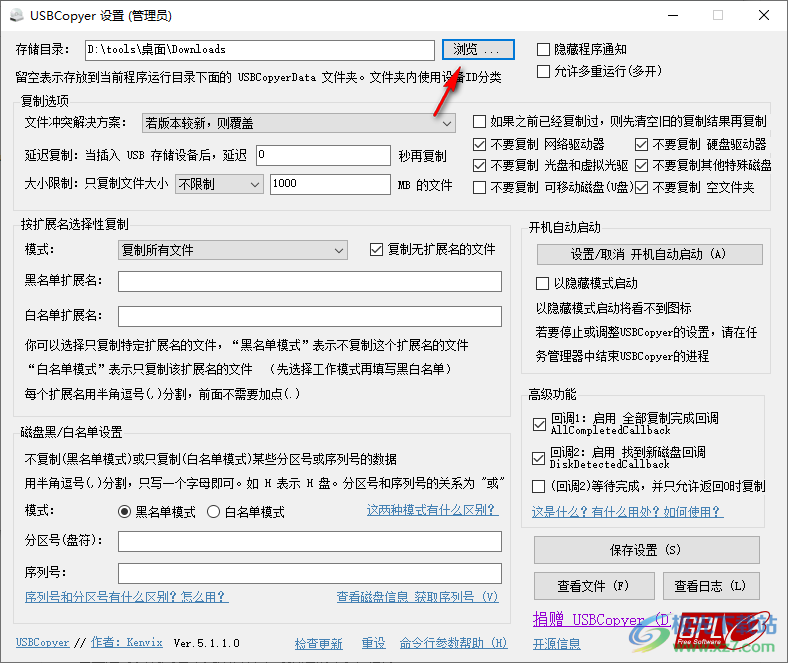Viewport: 788px width, 663px height.
Task: Open 查看磁盘信息 获取序列号 (V) link
Action: [x=417, y=597]
